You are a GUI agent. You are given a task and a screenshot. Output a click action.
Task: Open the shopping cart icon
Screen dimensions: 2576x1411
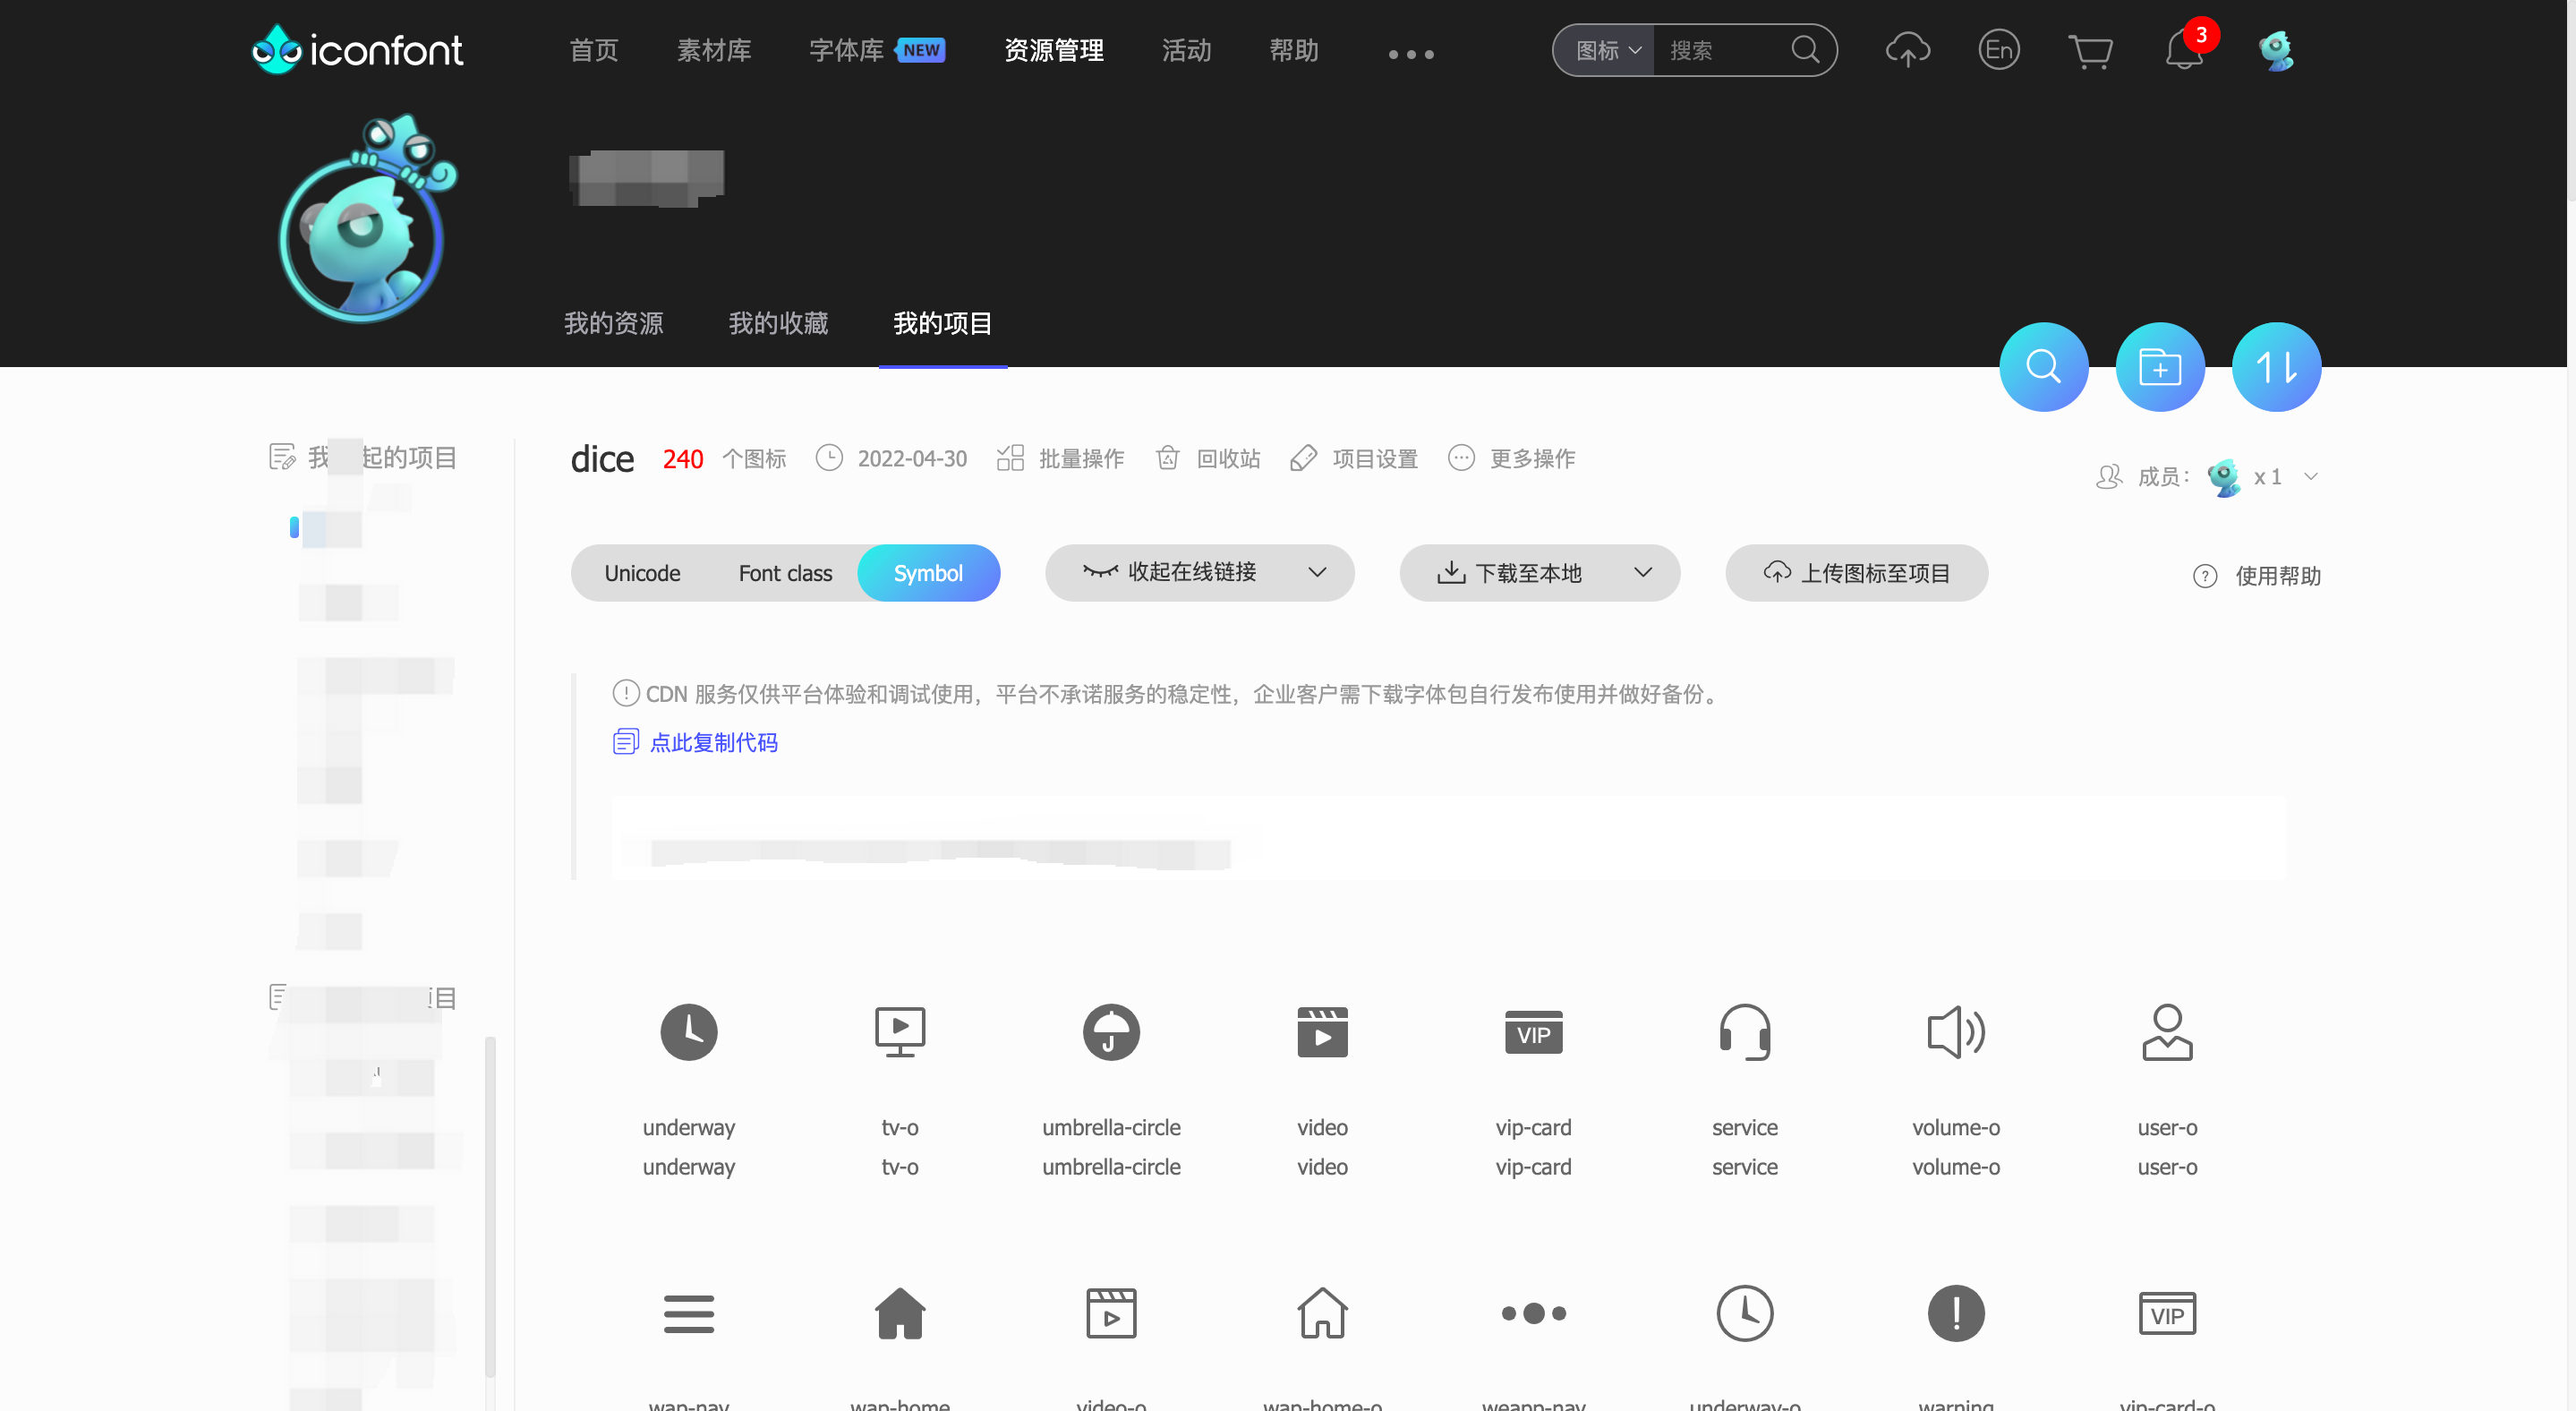2090,50
